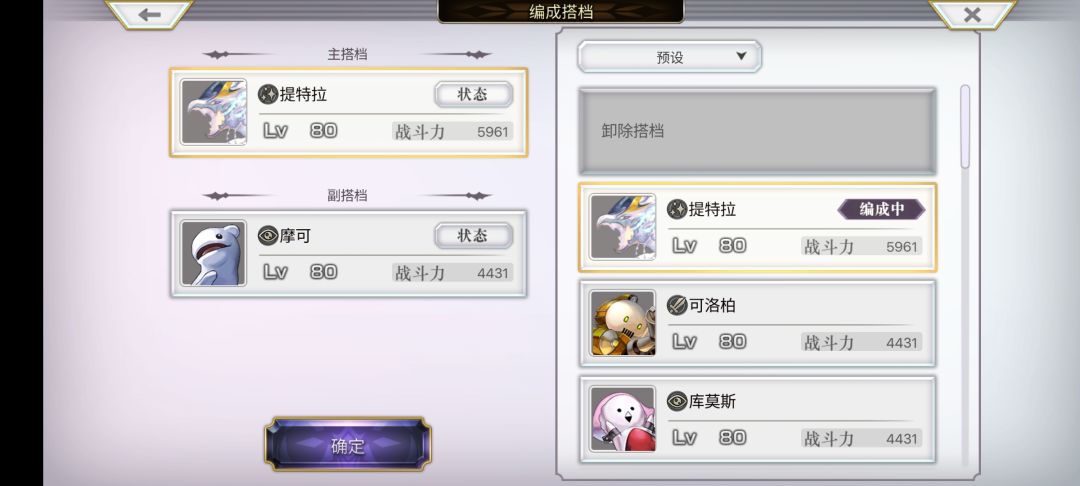Image resolution: width=1080 pixels, height=486 pixels.
Task: Open 状态 for sub partner 摩可
Action: click(473, 235)
